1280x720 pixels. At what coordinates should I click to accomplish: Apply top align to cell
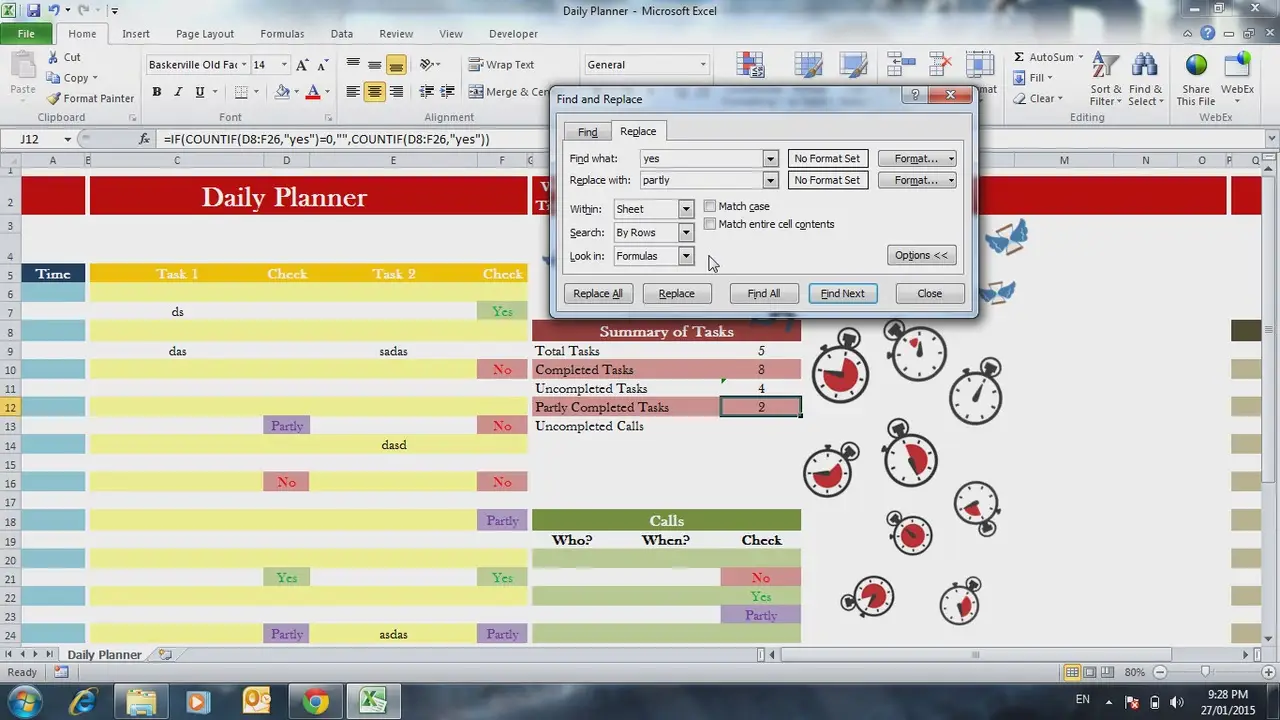tap(353, 65)
